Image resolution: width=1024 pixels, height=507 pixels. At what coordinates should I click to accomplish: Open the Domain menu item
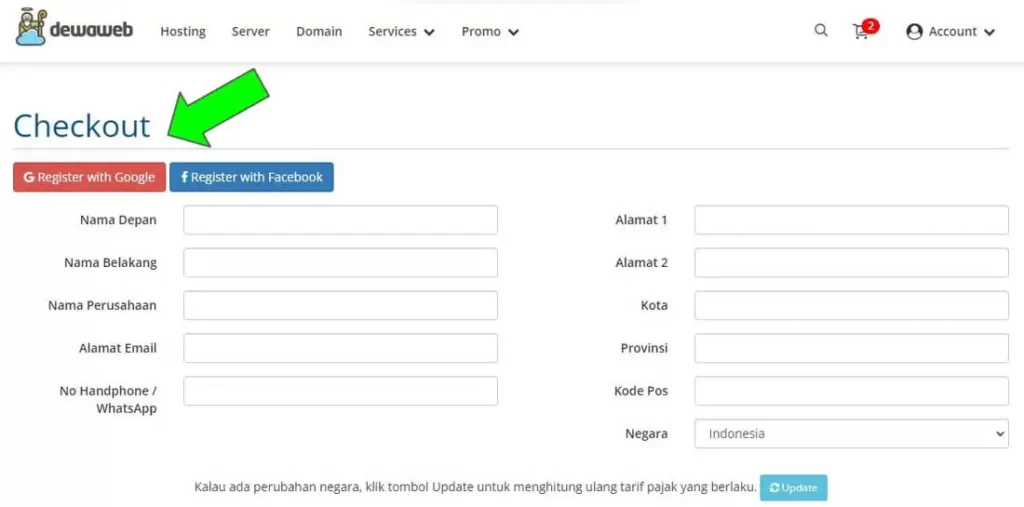[319, 31]
